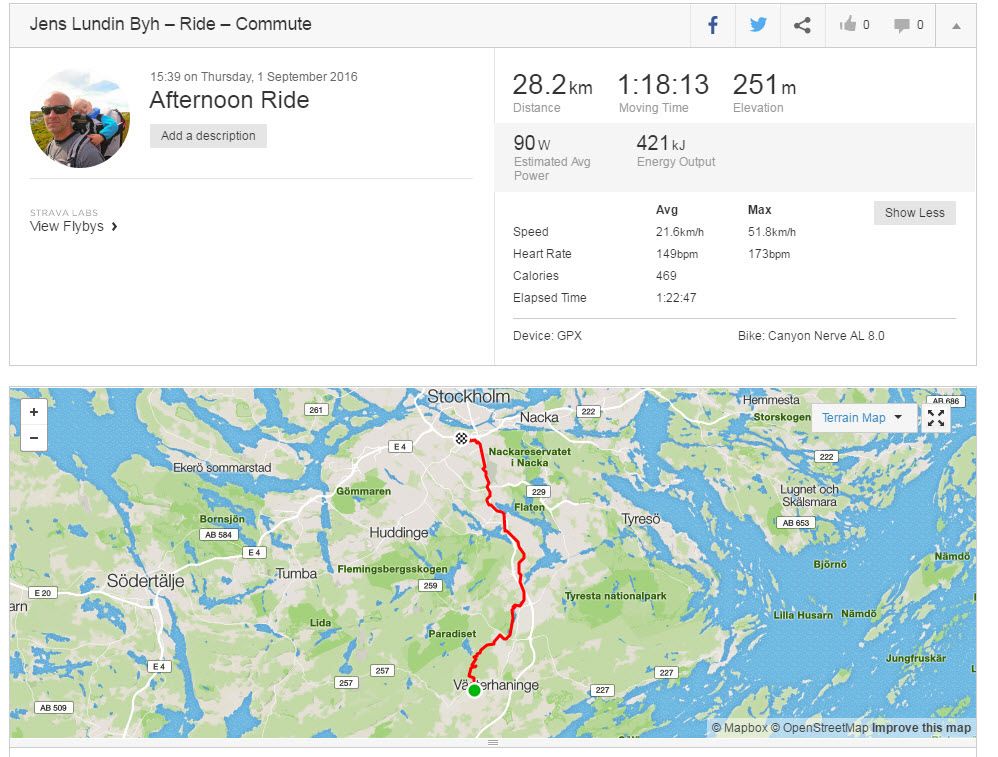Viewport: 998px width, 757px height.
Task: Give kudos with the thumbs-up icon
Action: click(x=847, y=25)
